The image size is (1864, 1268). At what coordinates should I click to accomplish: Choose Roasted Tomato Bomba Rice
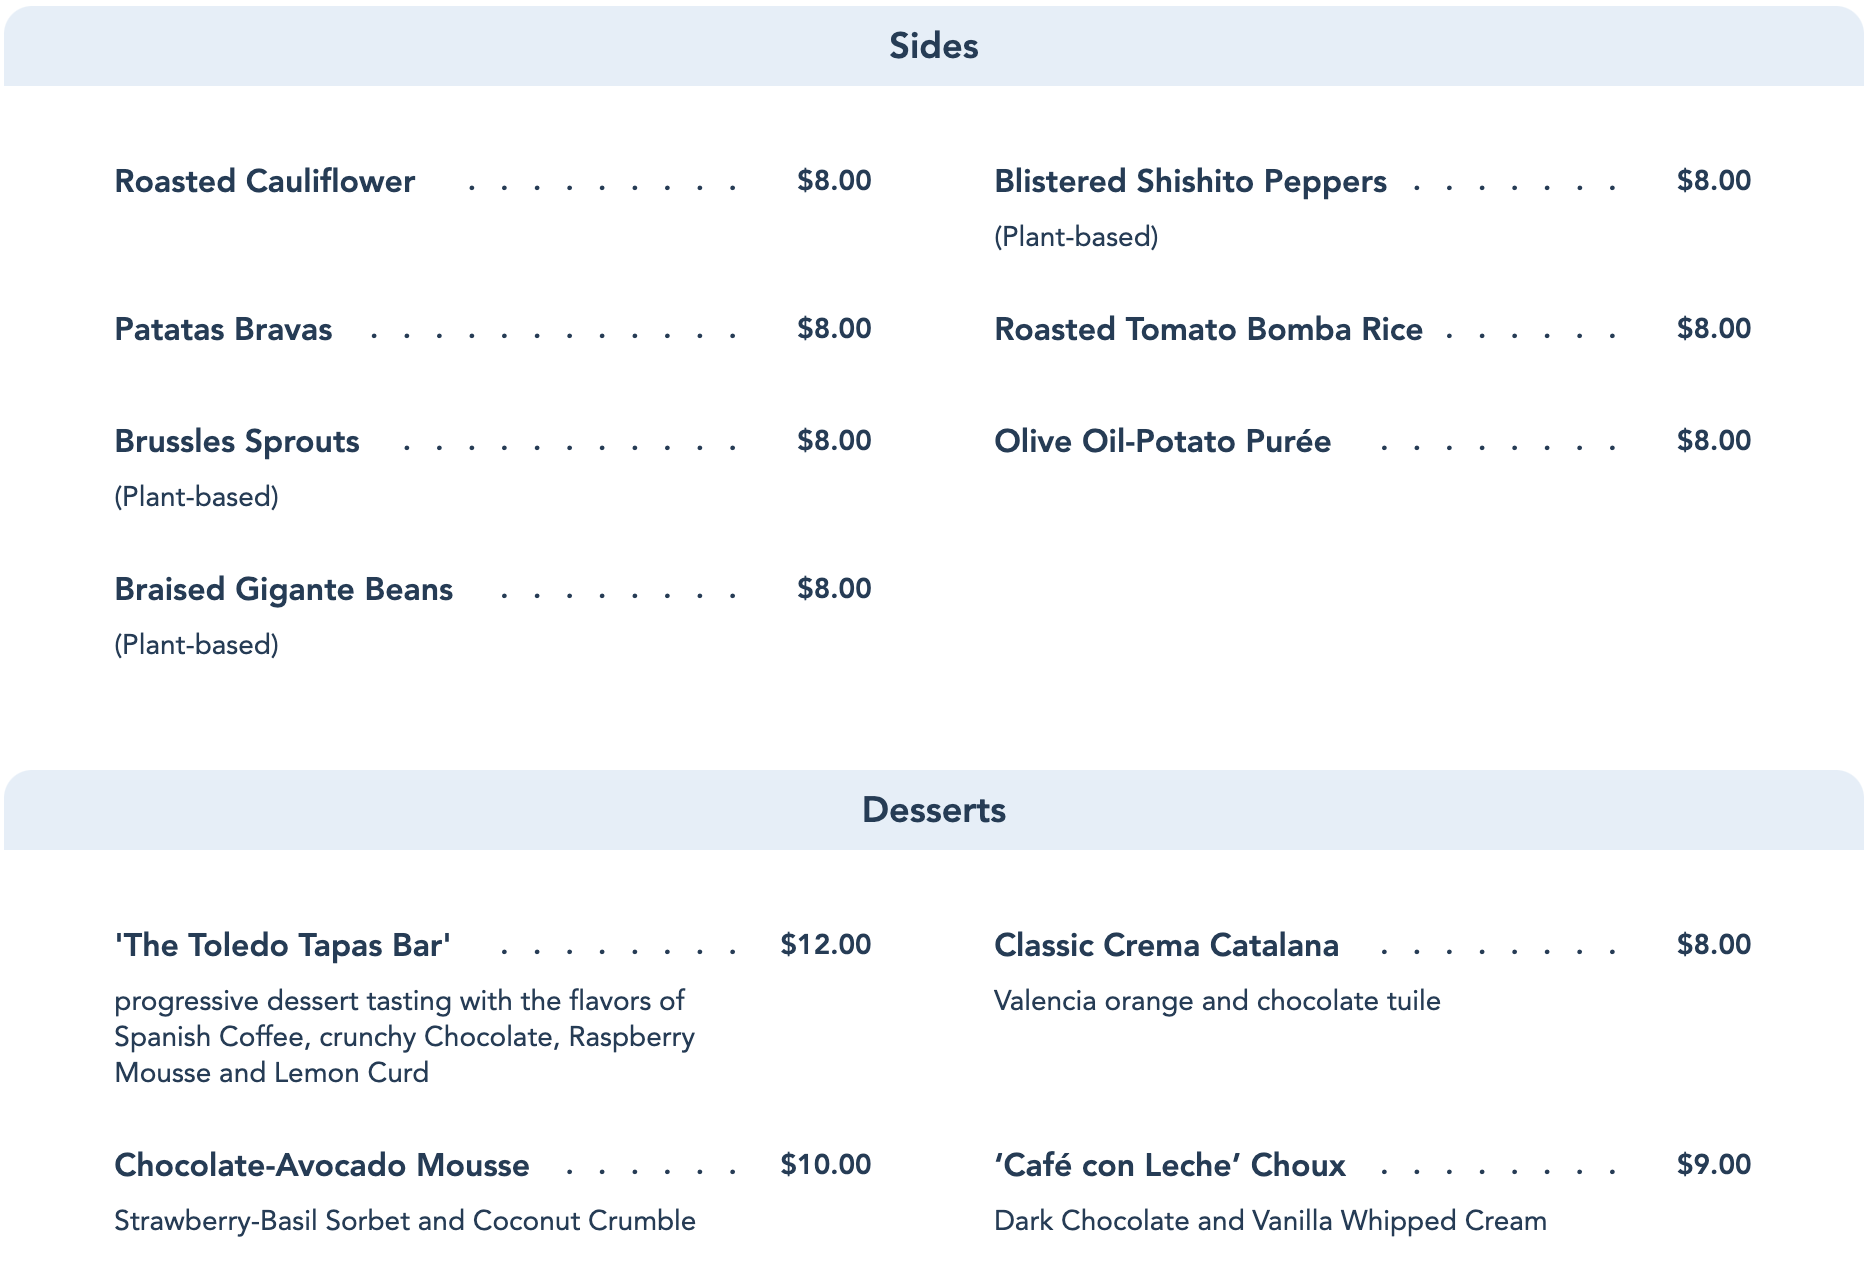pos(1208,329)
